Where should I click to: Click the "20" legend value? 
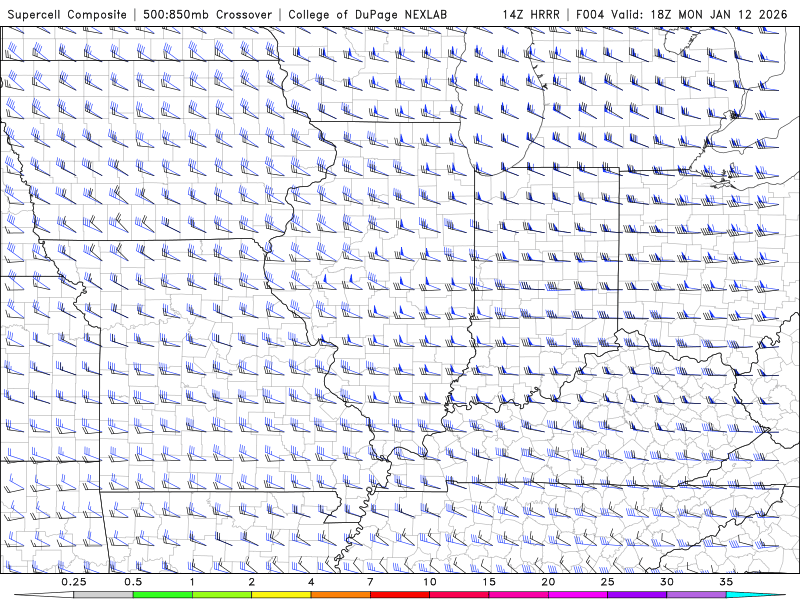point(548,582)
